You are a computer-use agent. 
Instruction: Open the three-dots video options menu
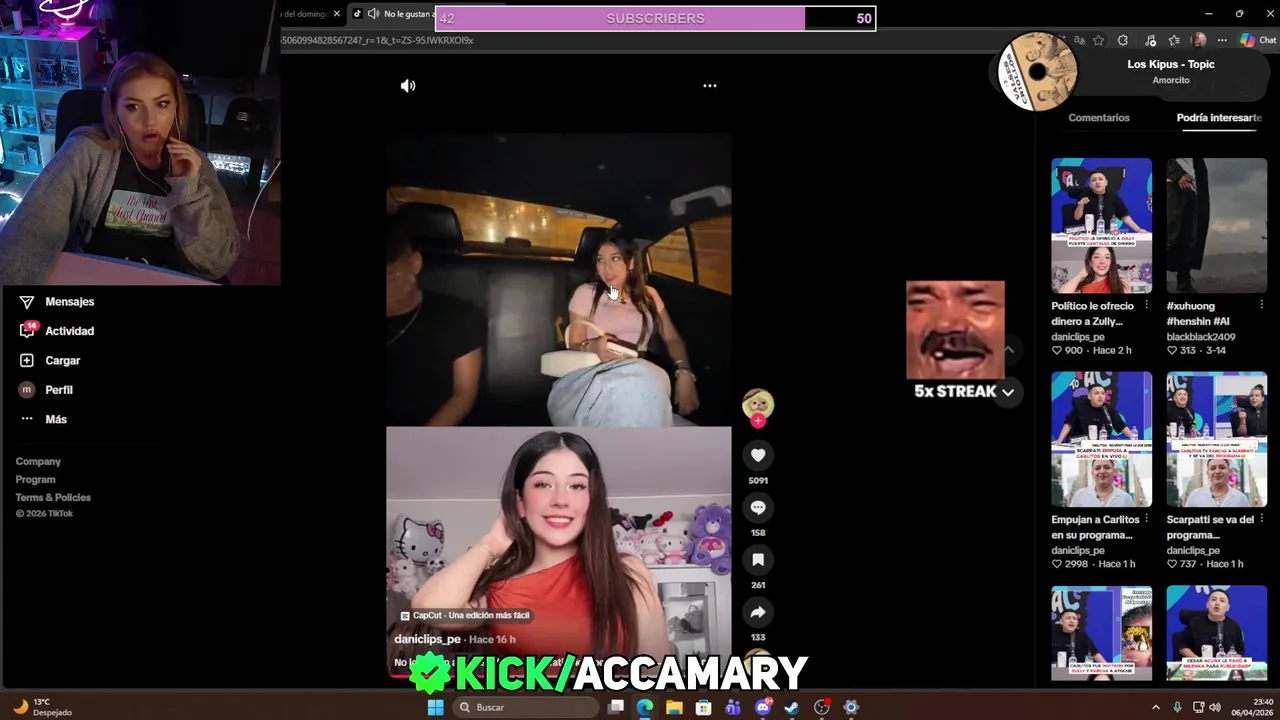click(x=710, y=86)
